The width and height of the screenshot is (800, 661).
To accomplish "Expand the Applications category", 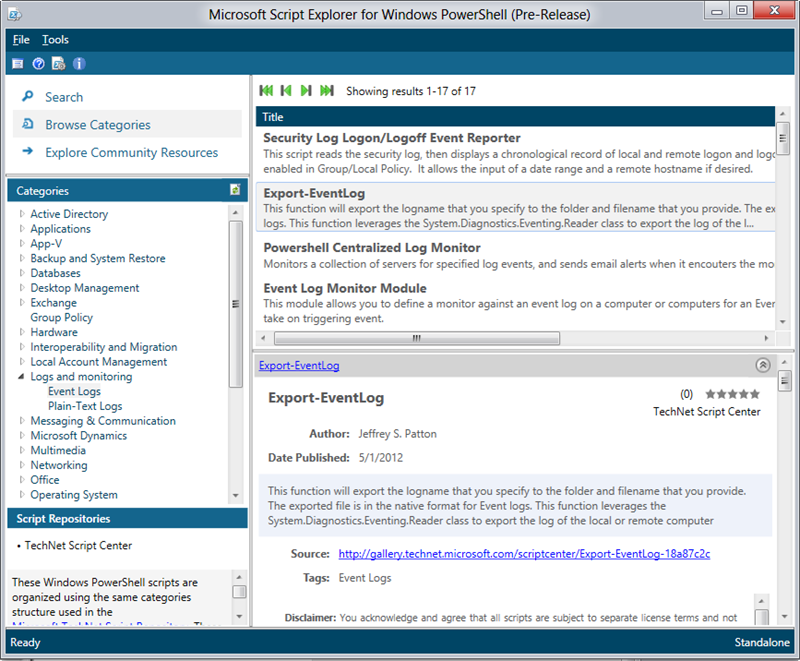I will pos(22,228).
